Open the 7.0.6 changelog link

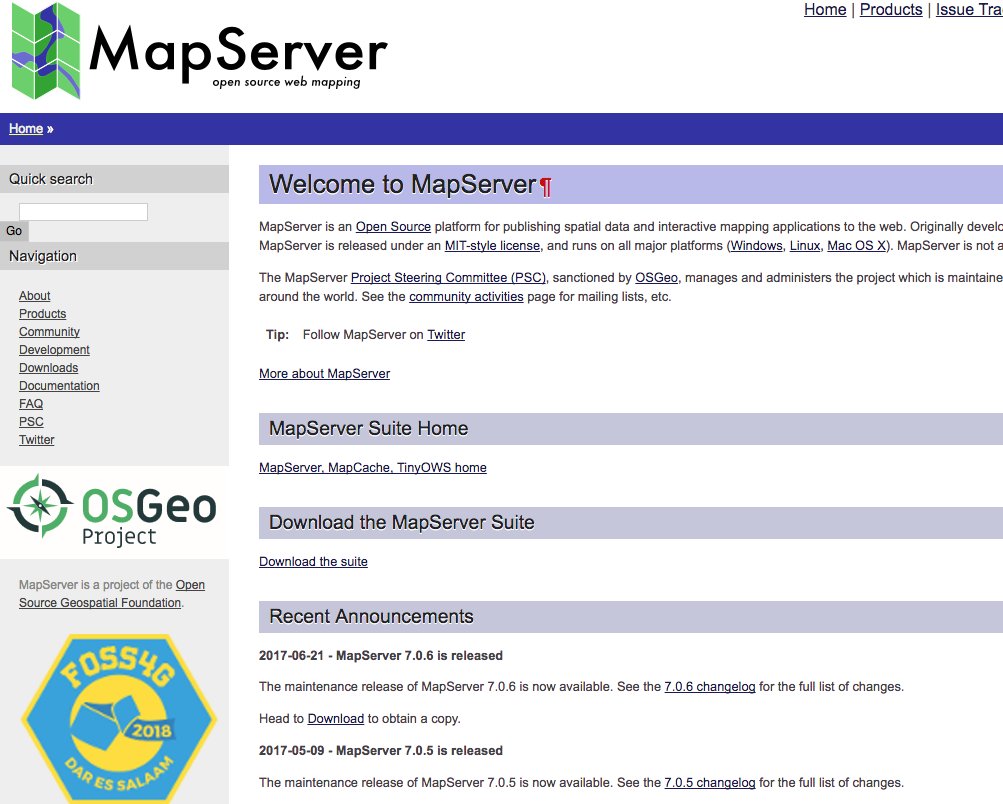[710, 687]
